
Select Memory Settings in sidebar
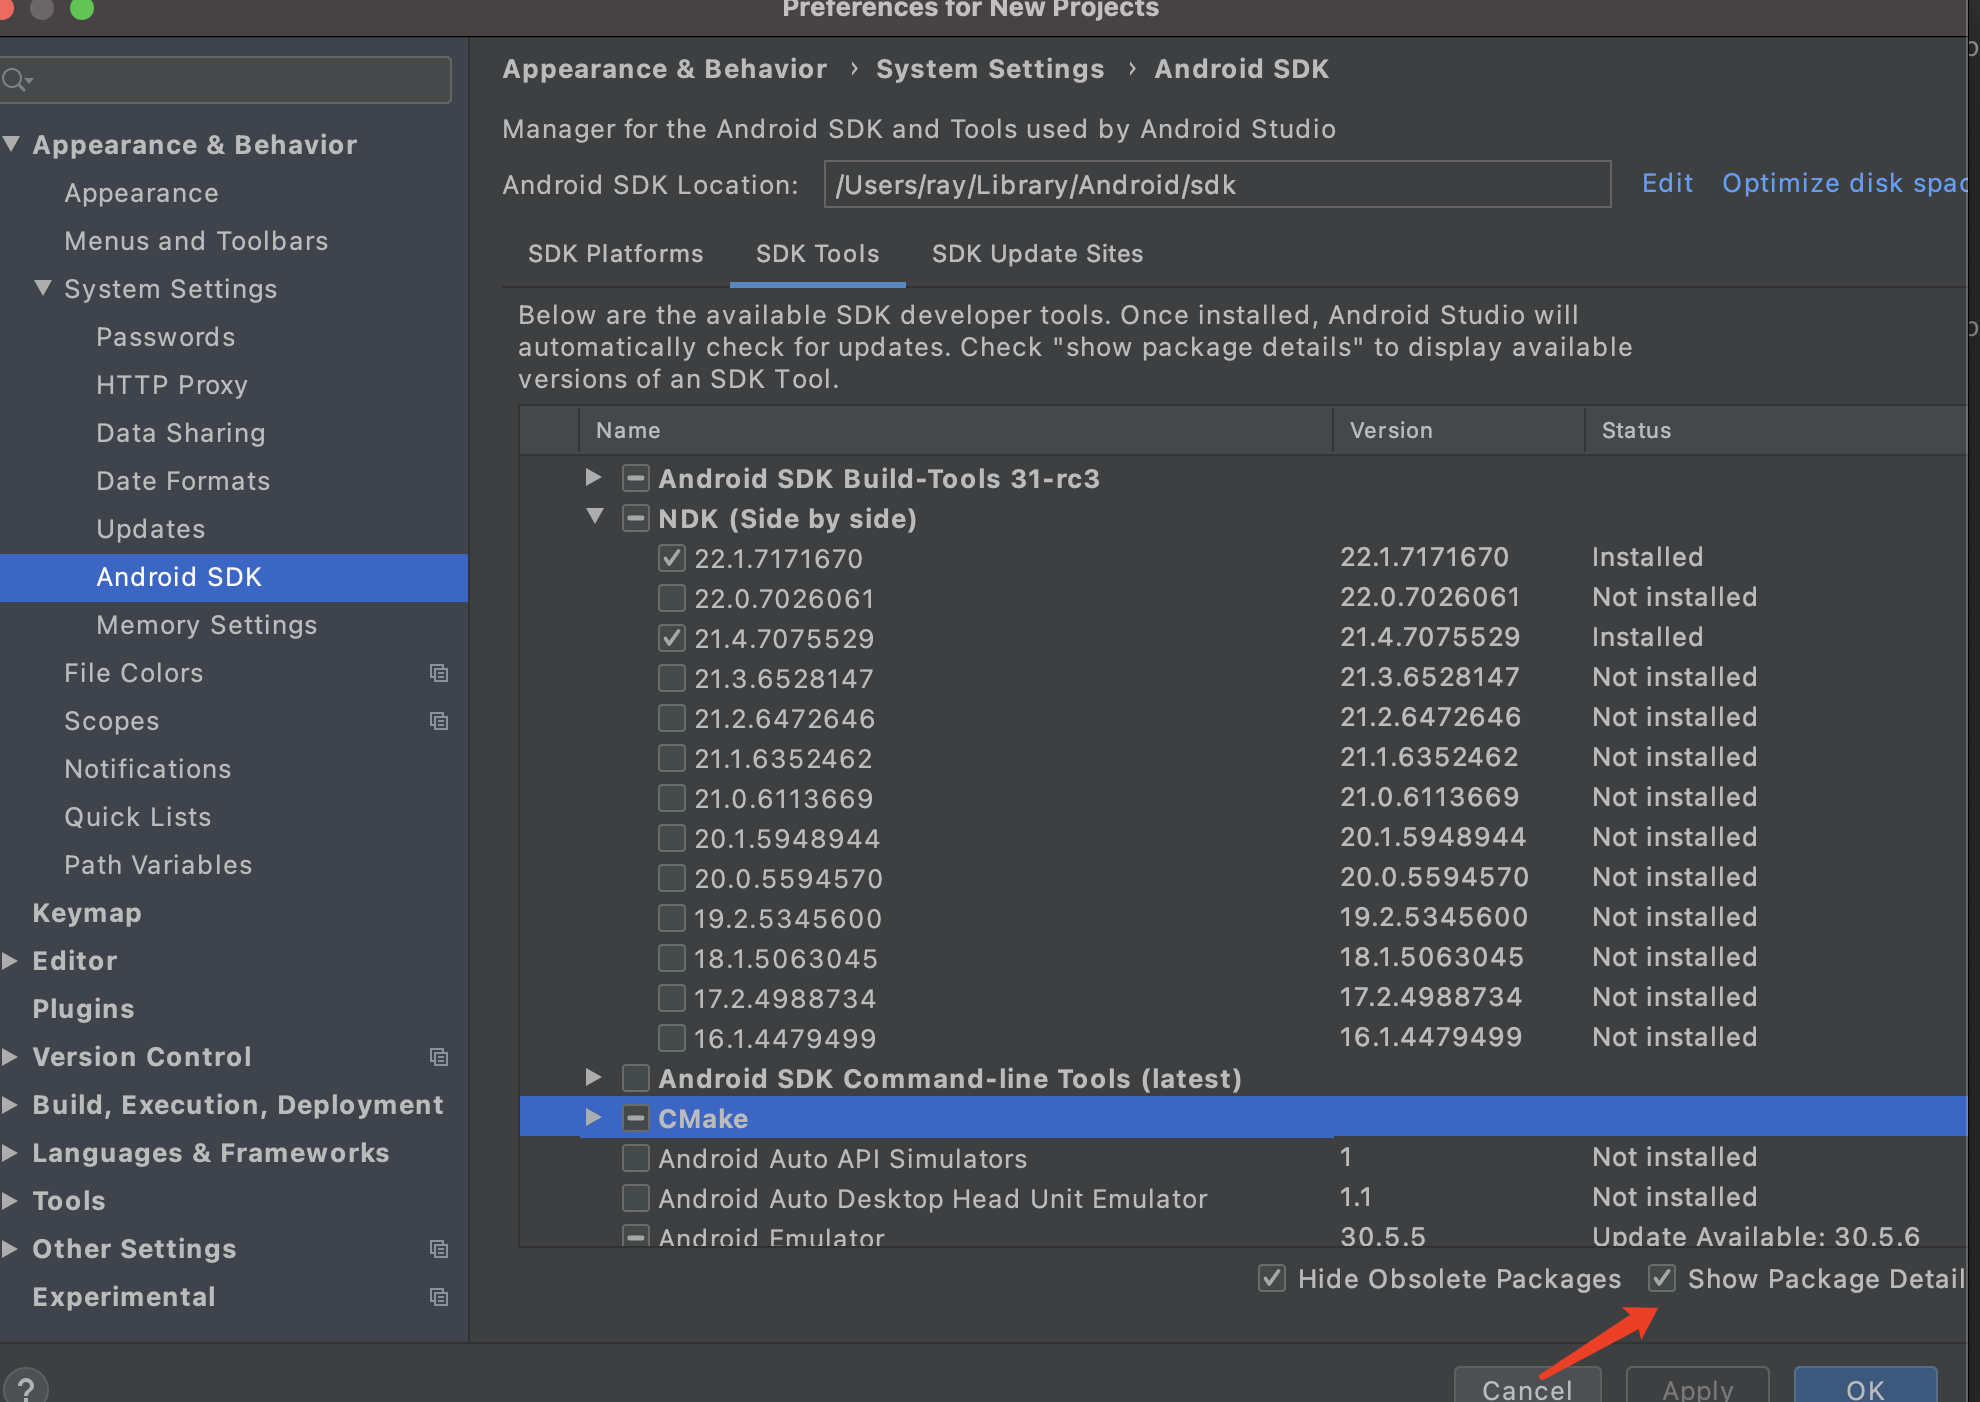click(x=206, y=625)
